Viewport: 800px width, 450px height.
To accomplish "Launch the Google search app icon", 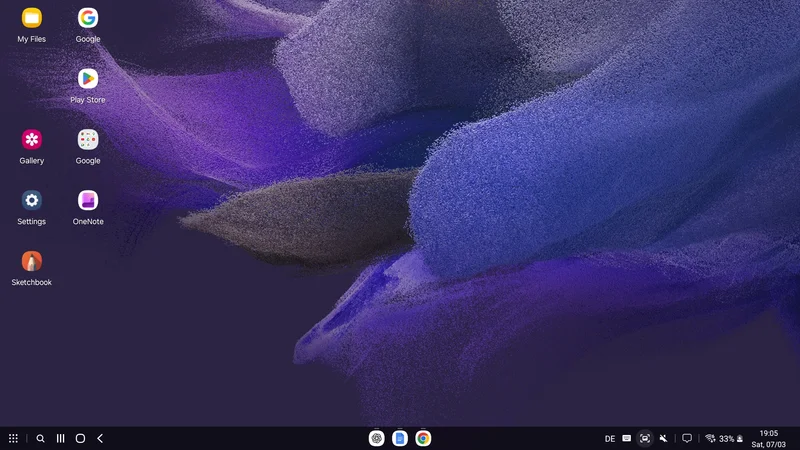I will 88,19.
